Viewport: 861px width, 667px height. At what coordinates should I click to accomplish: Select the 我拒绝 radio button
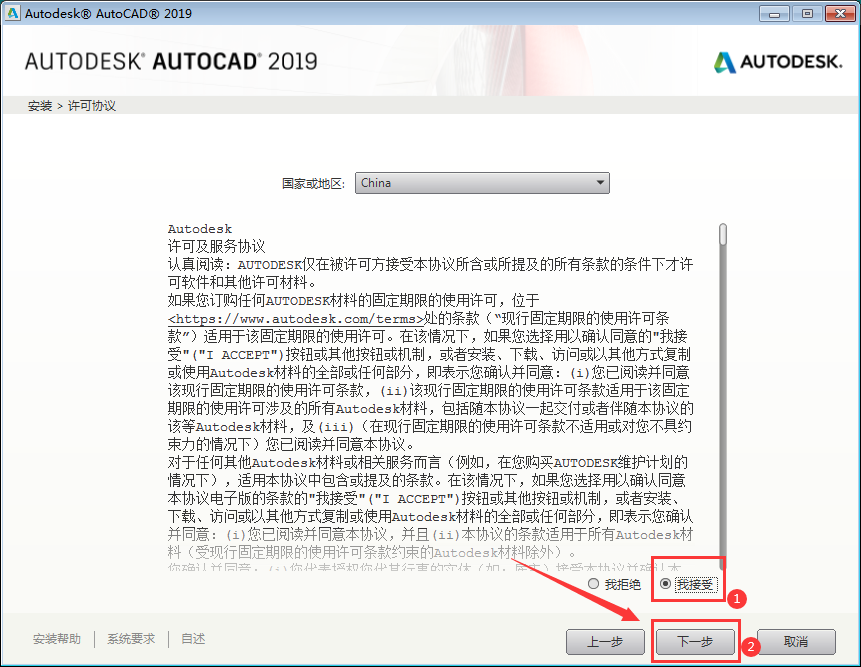(x=594, y=584)
